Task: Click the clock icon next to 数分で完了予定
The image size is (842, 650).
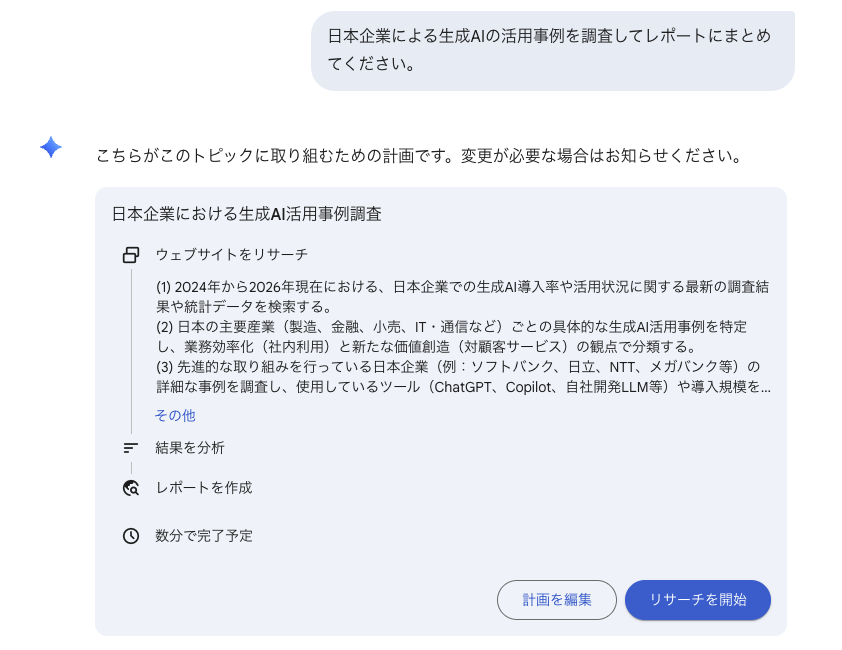Action: [x=130, y=536]
